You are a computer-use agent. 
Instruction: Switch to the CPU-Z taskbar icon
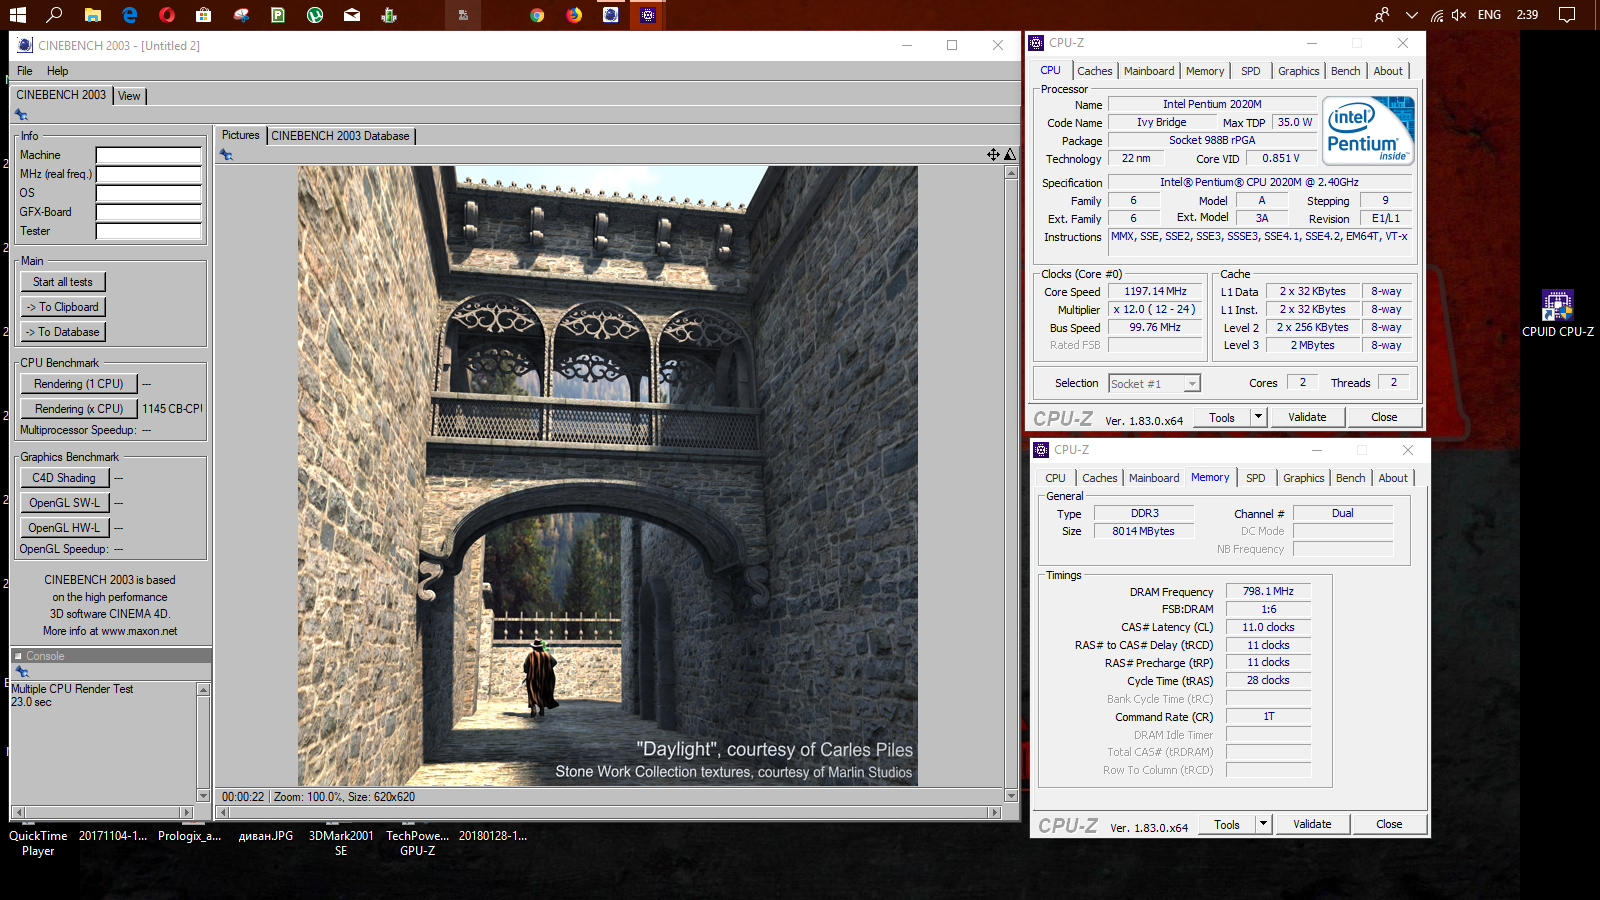[x=648, y=15]
